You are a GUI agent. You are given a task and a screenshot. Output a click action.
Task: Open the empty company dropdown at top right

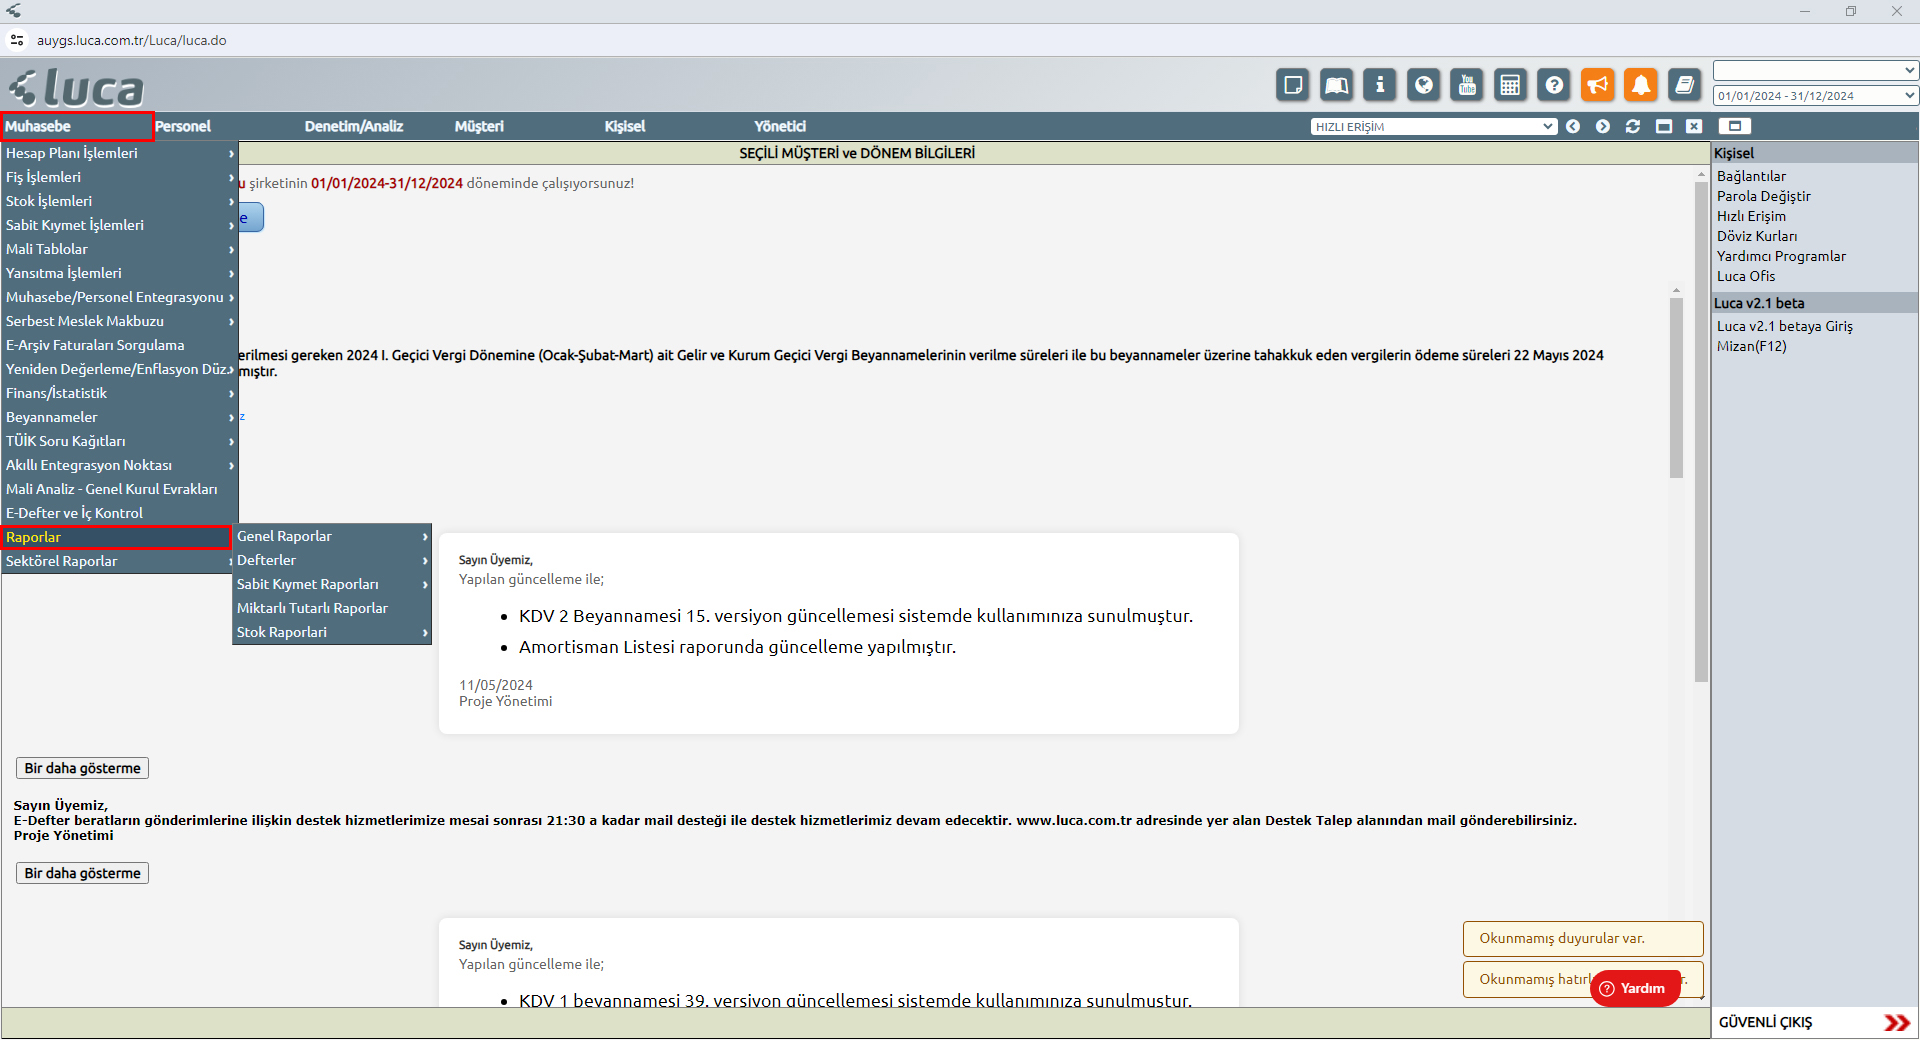[x=1815, y=70]
